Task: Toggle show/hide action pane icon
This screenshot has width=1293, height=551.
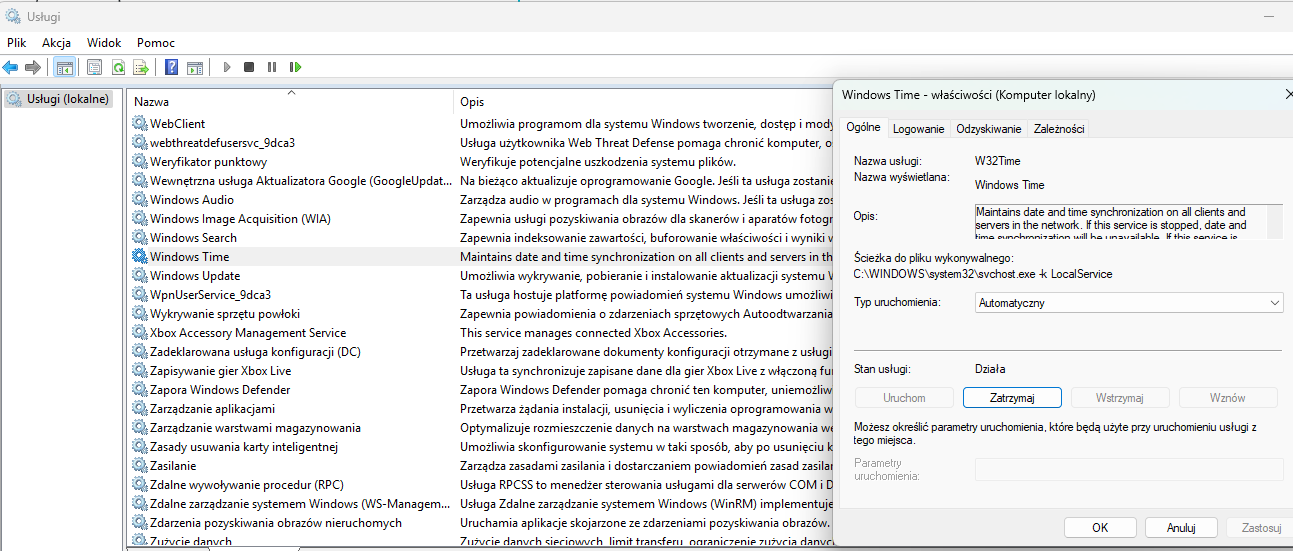Action: [195, 67]
